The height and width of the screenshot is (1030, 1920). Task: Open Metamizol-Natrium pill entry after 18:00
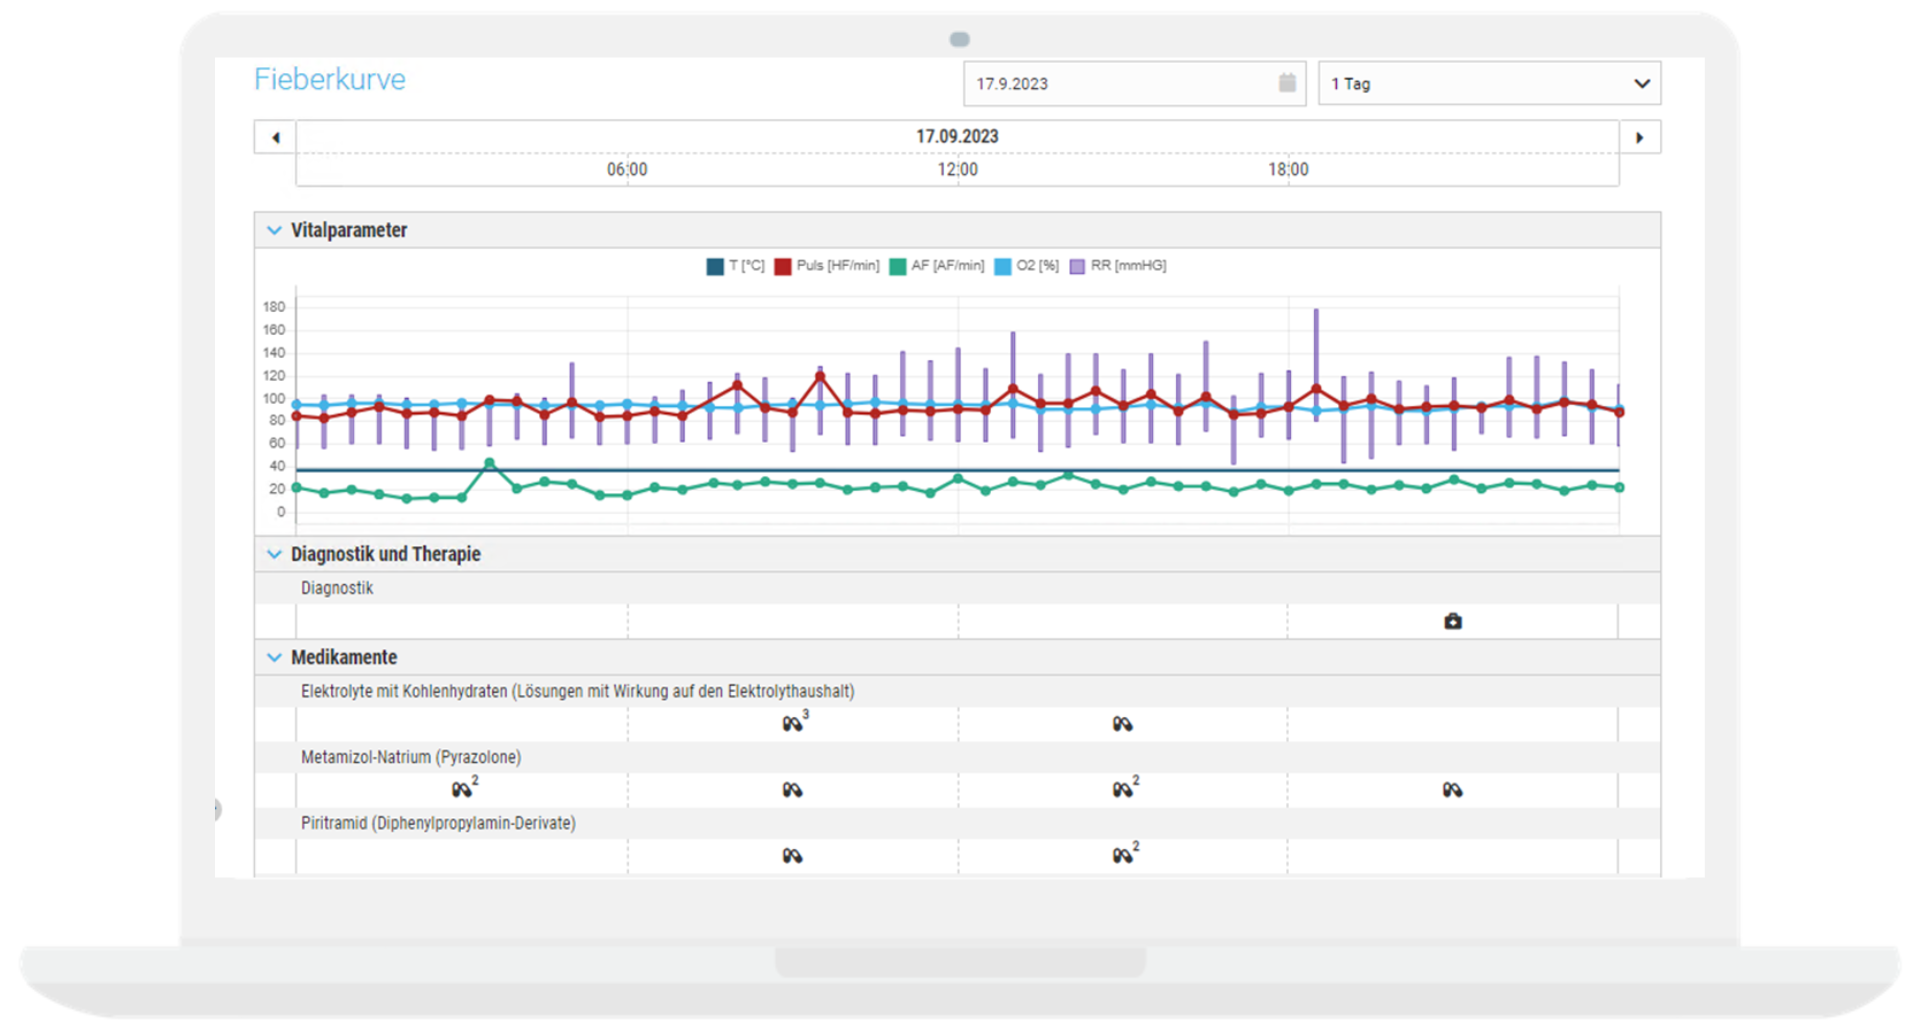point(1453,790)
